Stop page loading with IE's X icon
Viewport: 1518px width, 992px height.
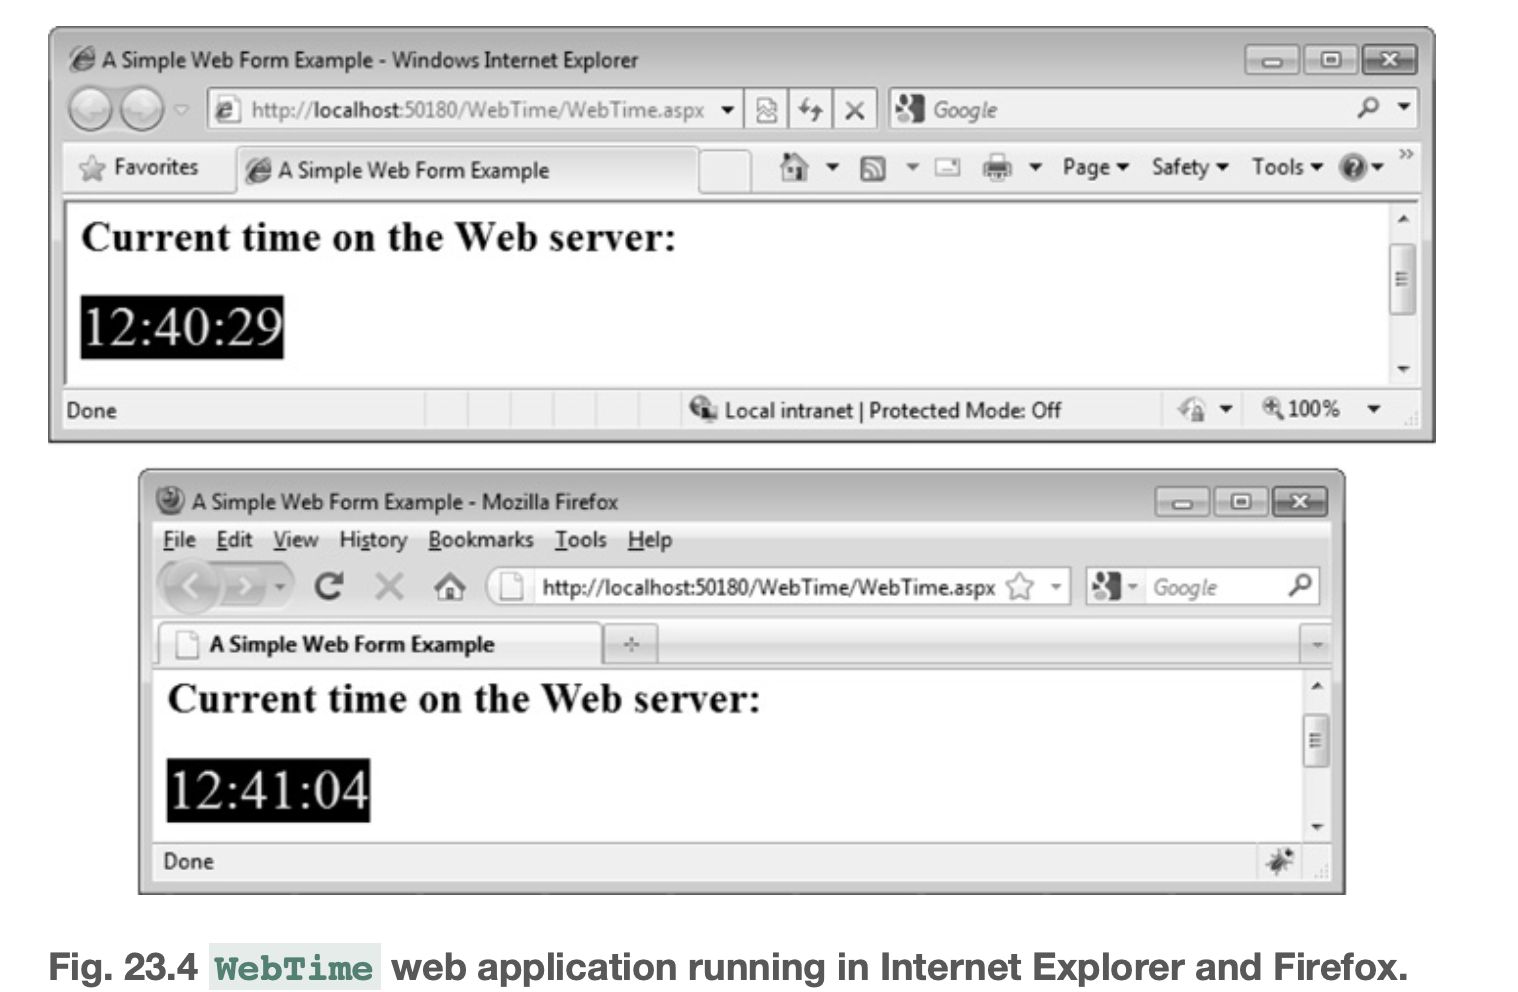[855, 110]
